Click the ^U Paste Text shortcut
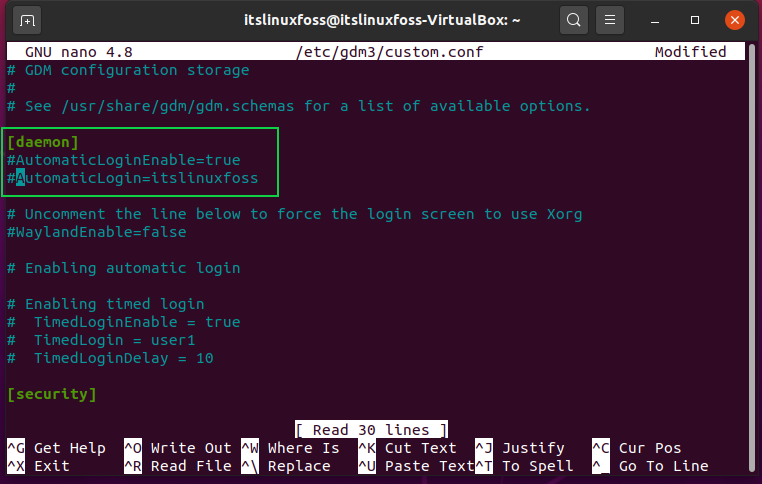The height and width of the screenshot is (484, 762). (x=416, y=466)
